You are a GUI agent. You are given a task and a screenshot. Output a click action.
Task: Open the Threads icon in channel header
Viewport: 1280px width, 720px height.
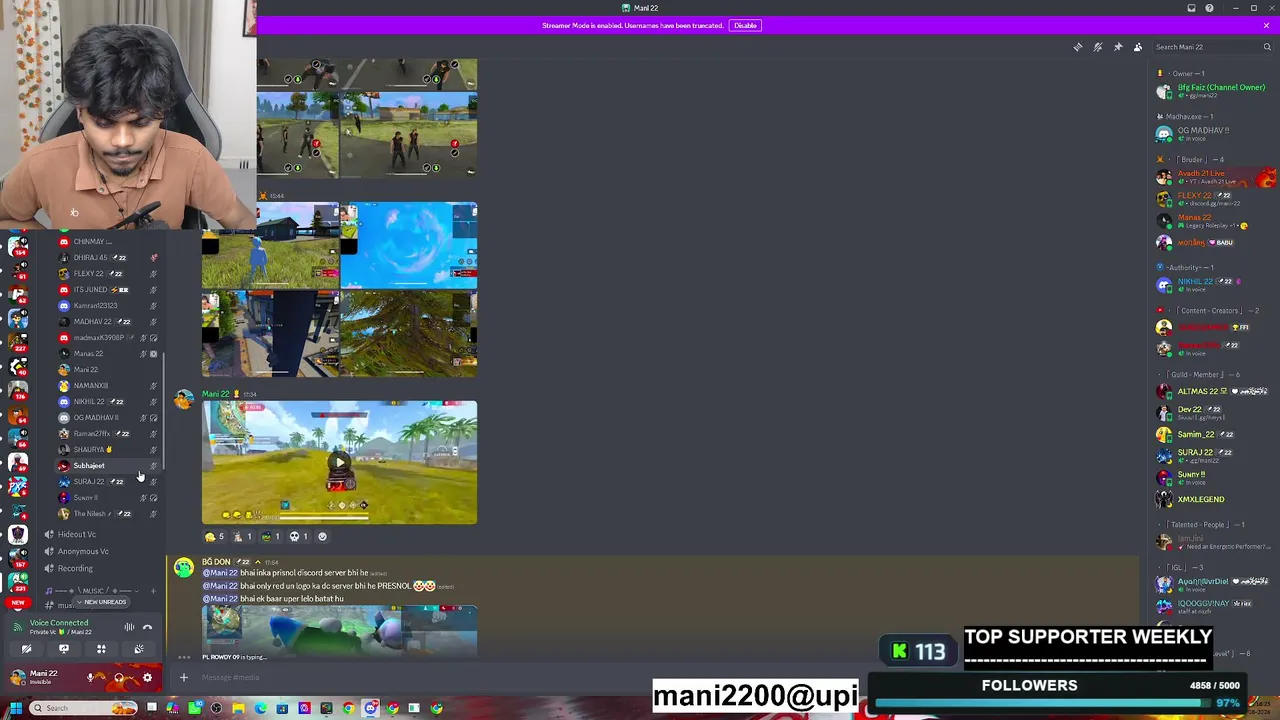[1077, 47]
